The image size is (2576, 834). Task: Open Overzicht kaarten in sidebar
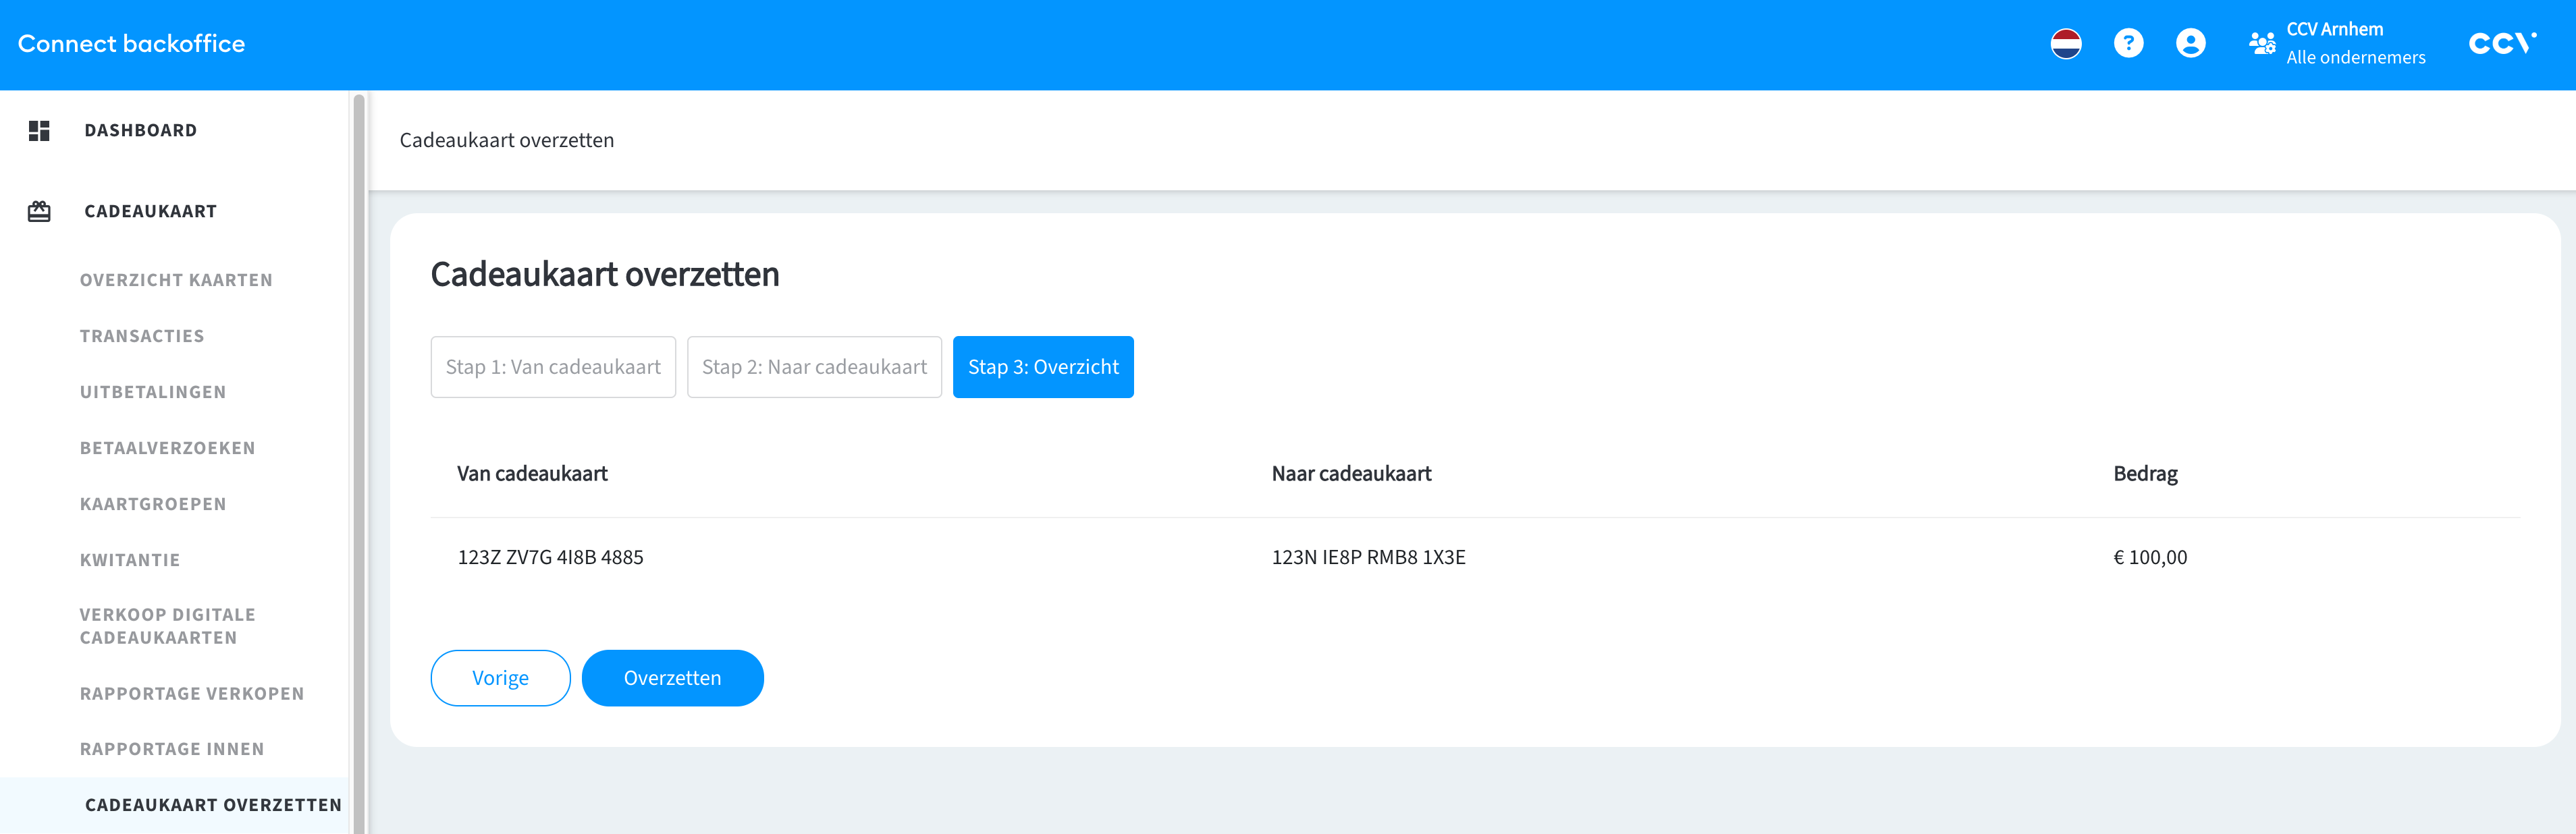point(176,281)
